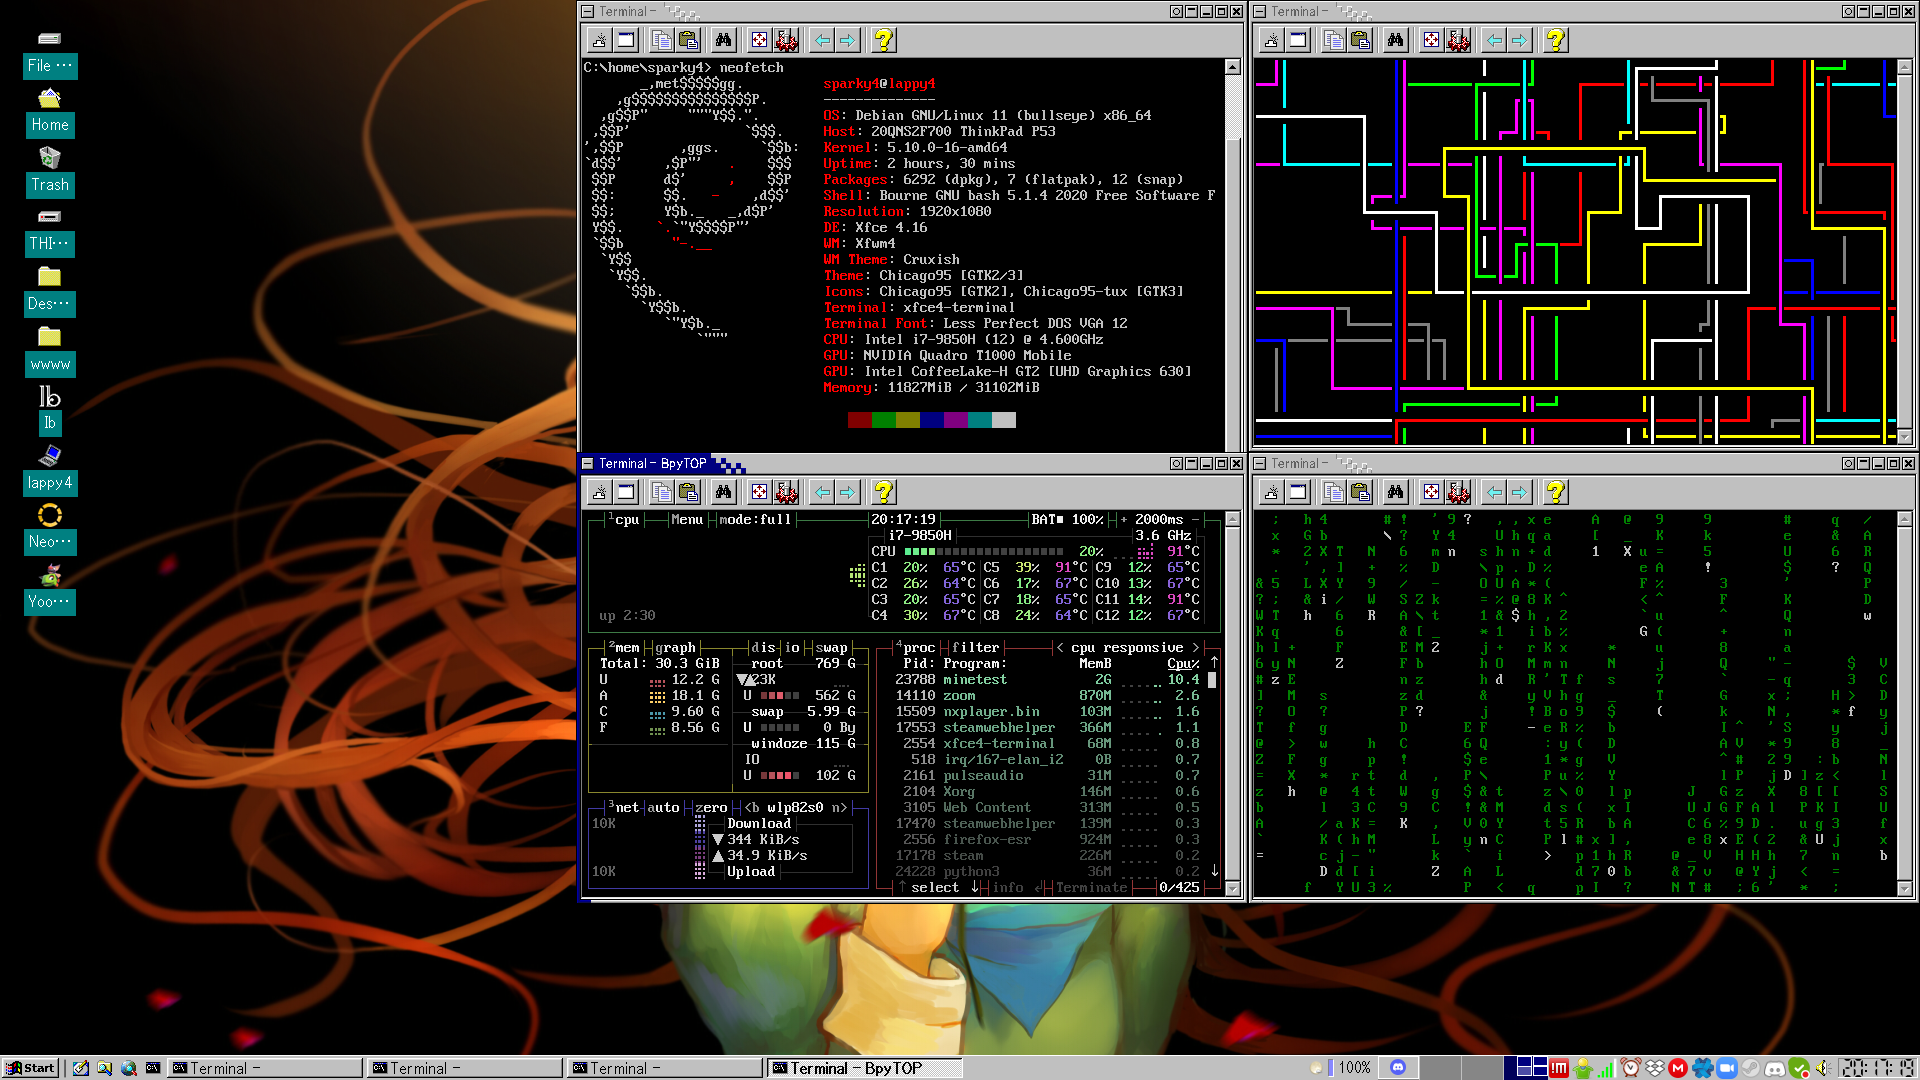This screenshot has width=1920, height=1080.
Task: Click the yellow Help question mark in the BpyTOP terminal
Action: [883, 492]
